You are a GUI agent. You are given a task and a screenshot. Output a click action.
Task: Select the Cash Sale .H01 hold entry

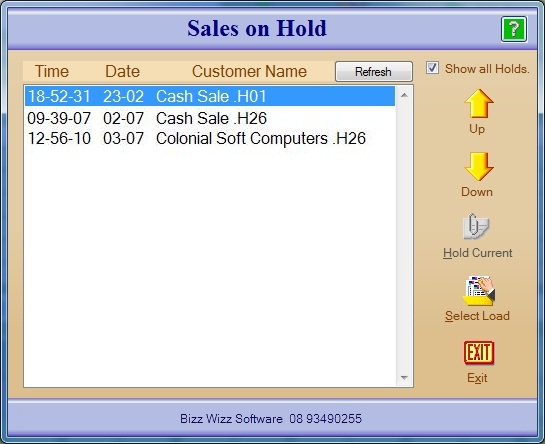[210, 96]
